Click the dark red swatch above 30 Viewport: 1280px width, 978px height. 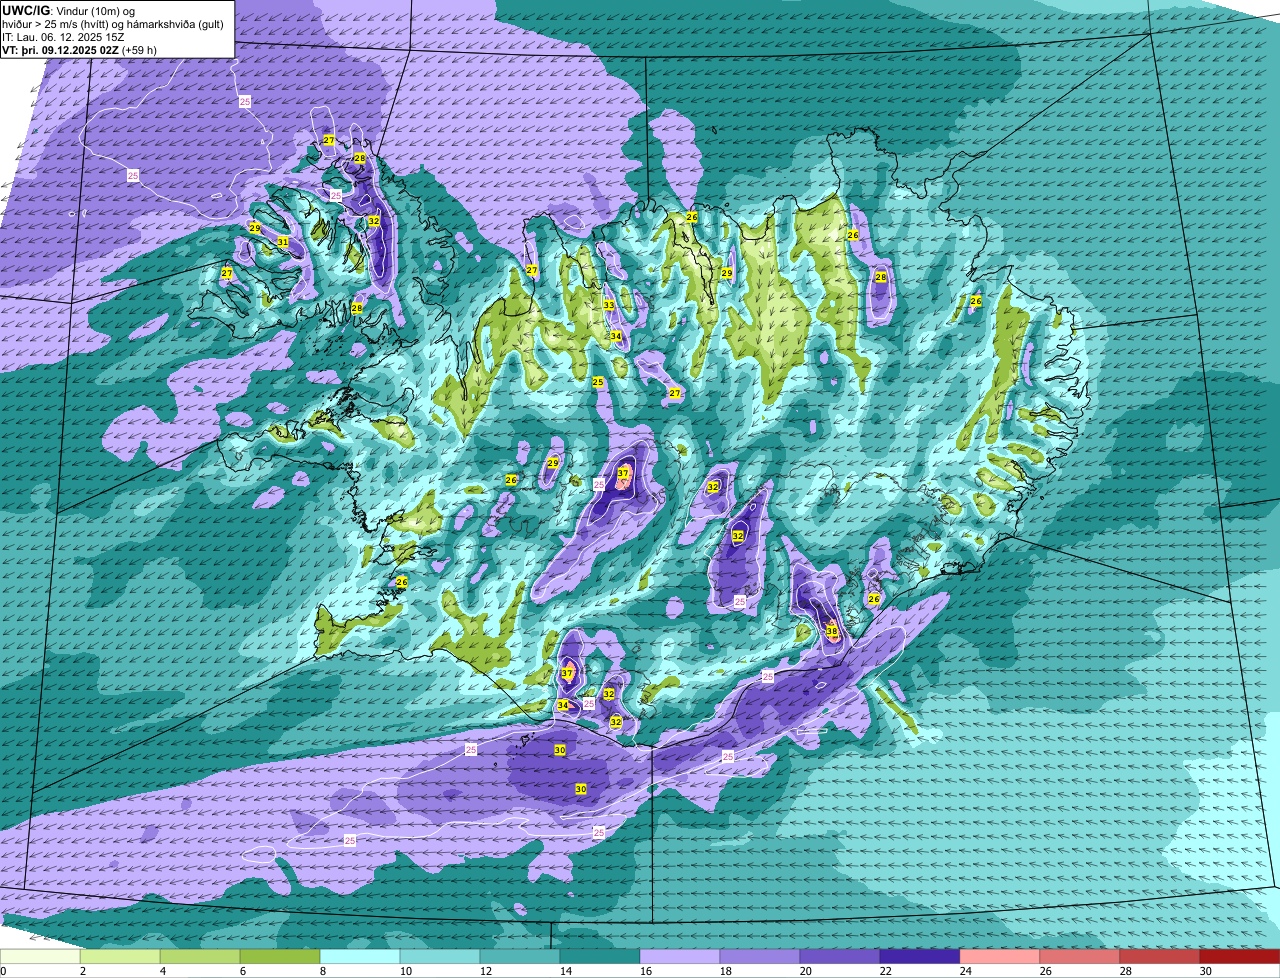coord(1240,956)
